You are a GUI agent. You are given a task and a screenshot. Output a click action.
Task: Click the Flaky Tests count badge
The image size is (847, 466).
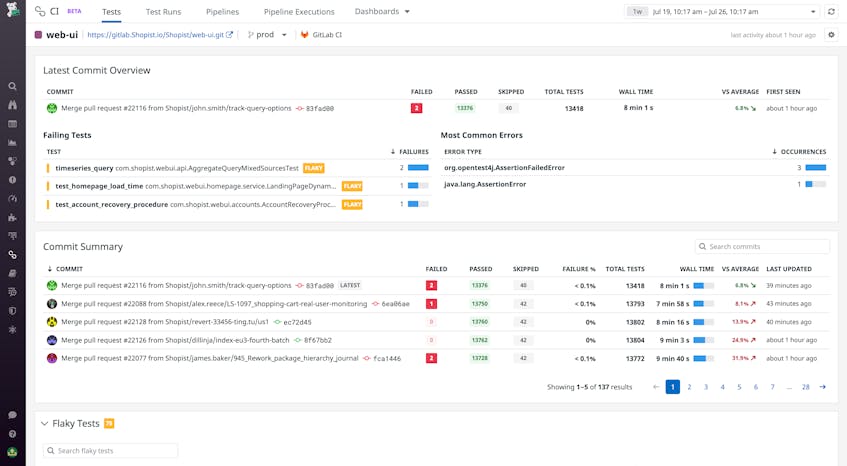(109, 423)
